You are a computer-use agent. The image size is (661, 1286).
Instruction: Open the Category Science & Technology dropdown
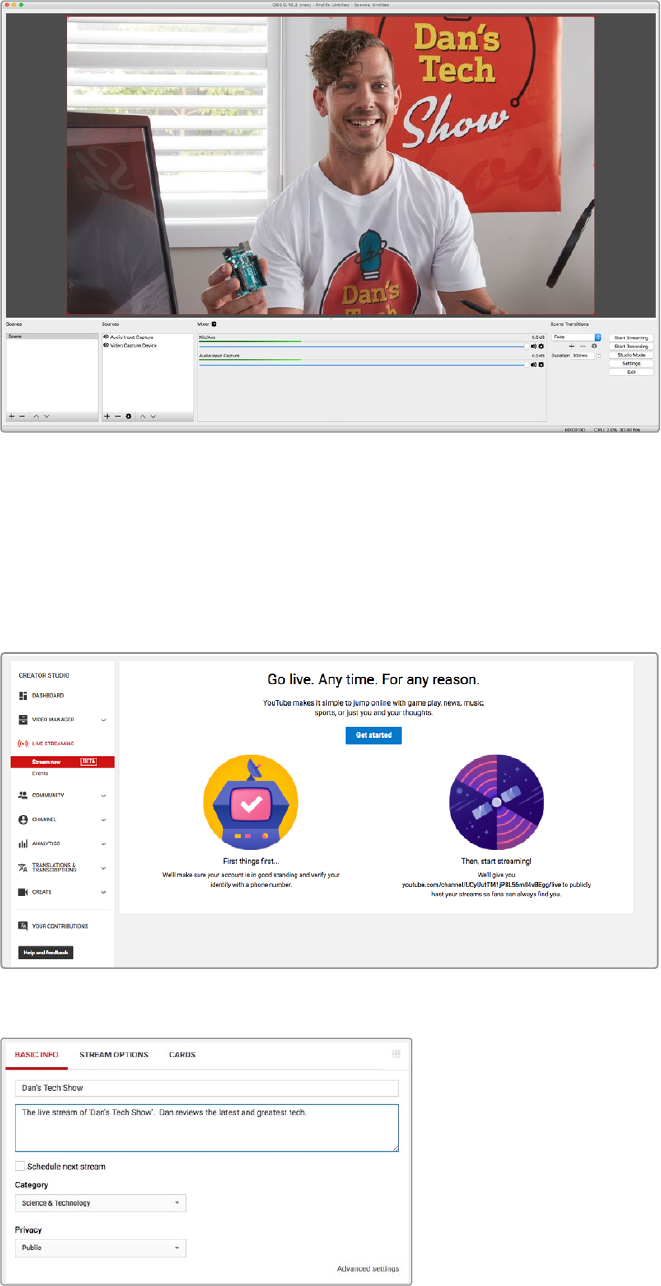[x=101, y=1203]
